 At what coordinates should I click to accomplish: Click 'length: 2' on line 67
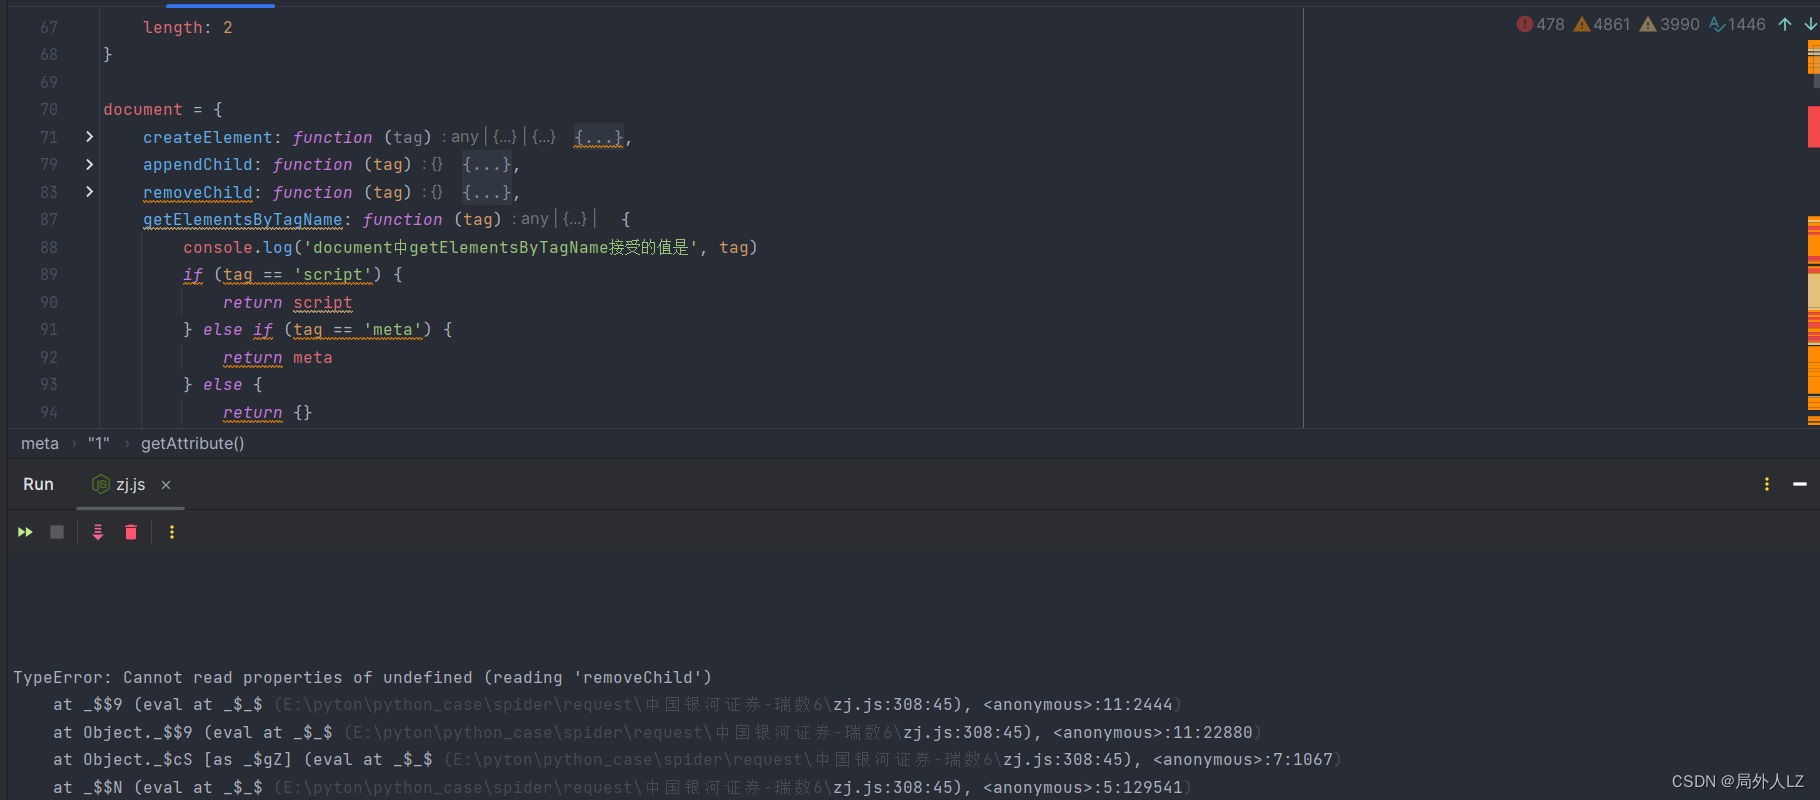pos(188,27)
